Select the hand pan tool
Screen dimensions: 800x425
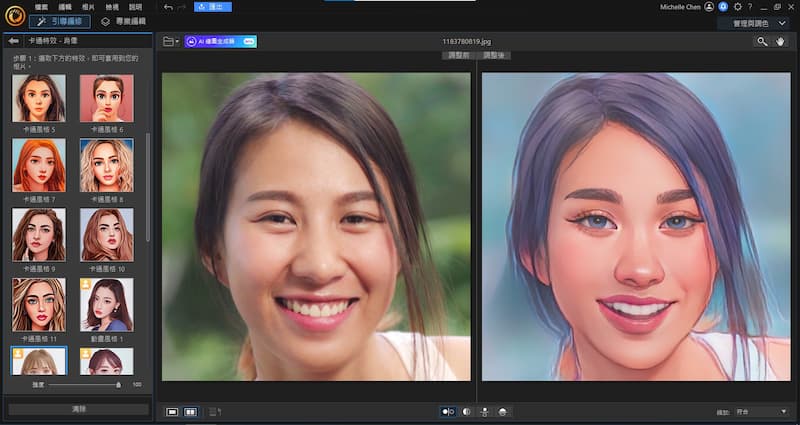pyautogui.click(x=781, y=42)
